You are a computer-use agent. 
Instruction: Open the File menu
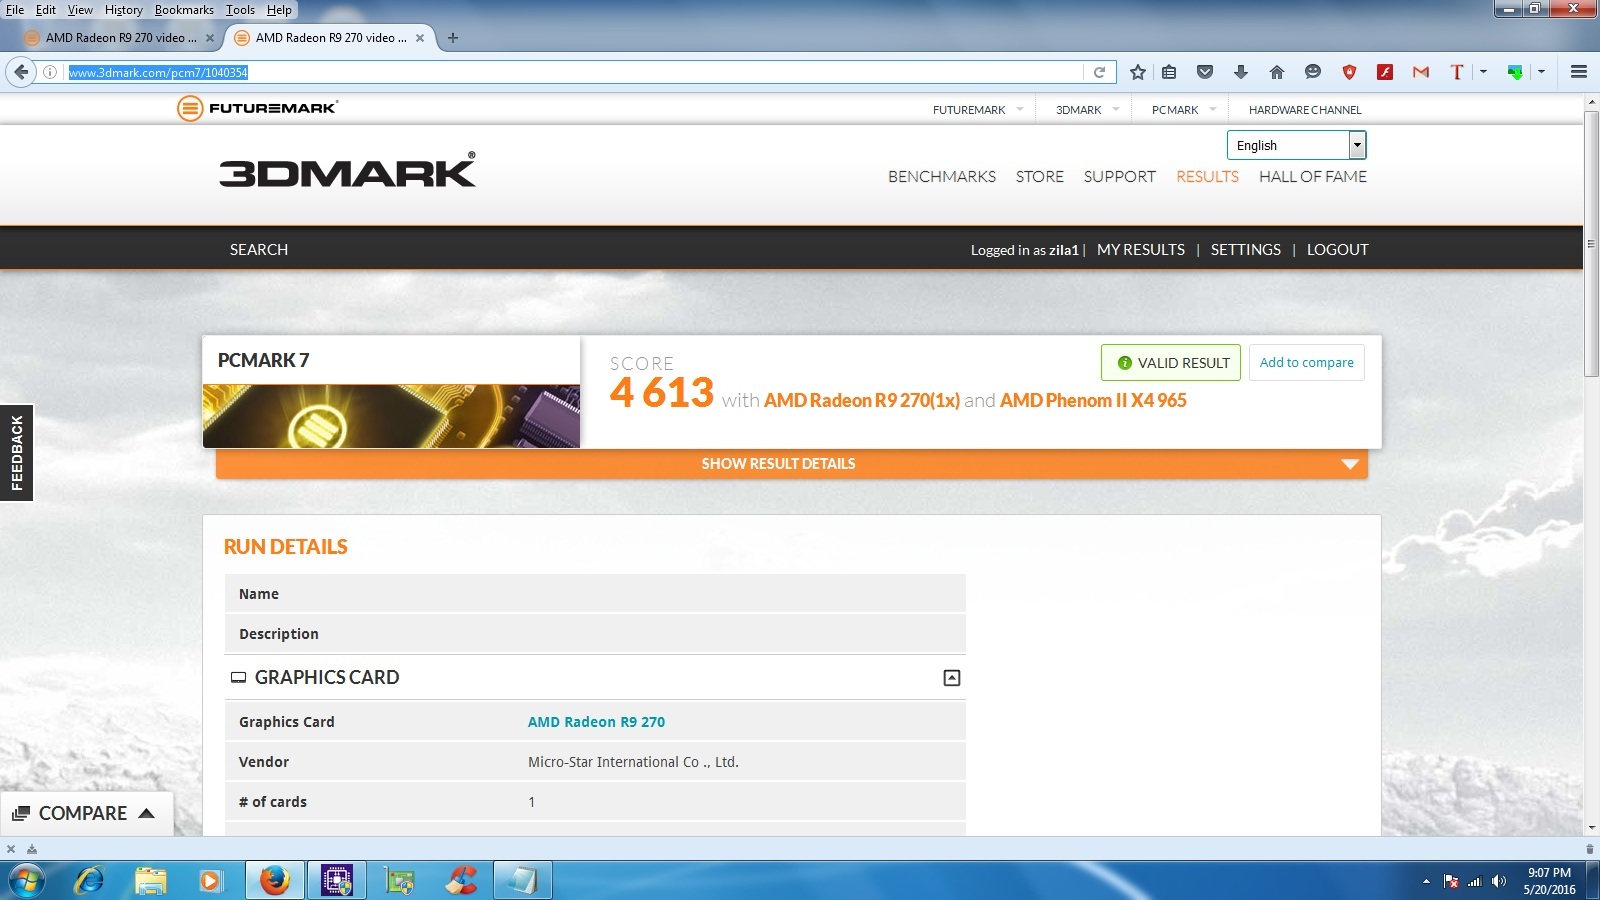15,10
